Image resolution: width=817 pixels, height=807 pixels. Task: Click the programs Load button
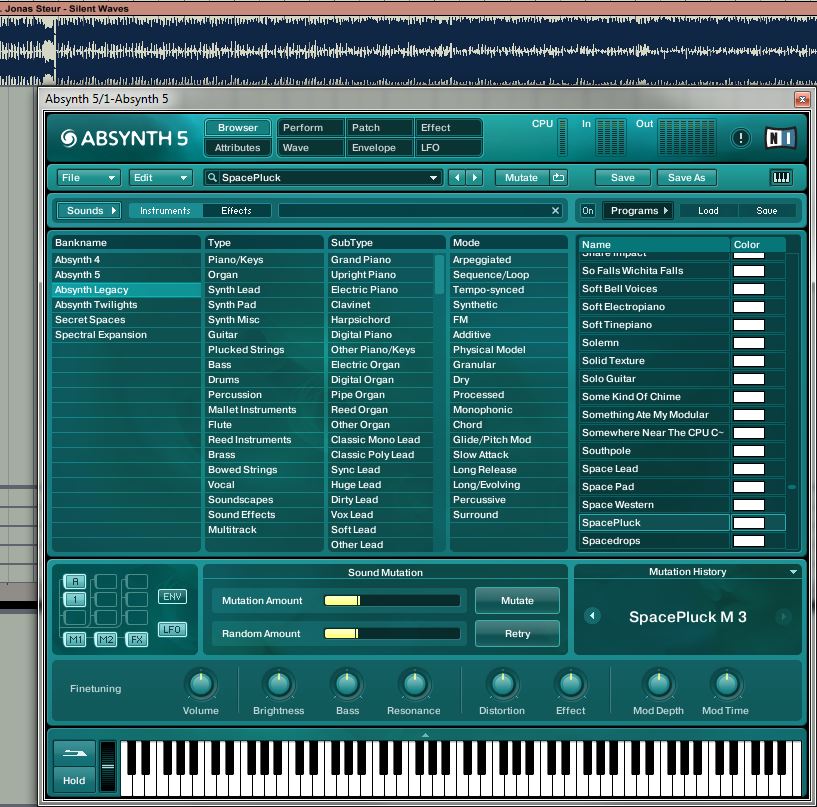[x=708, y=210]
